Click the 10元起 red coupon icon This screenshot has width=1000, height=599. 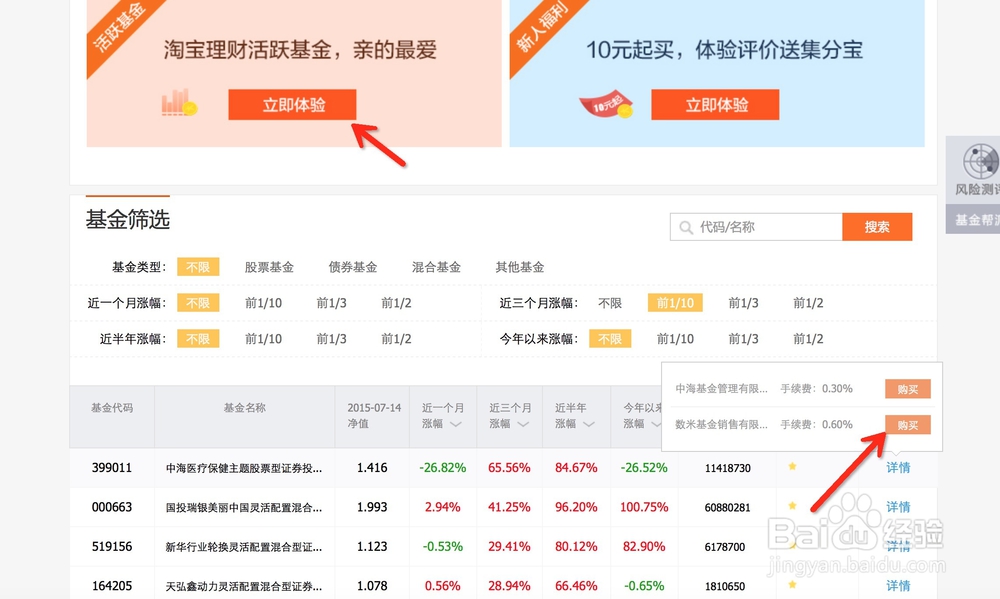click(607, 105)
